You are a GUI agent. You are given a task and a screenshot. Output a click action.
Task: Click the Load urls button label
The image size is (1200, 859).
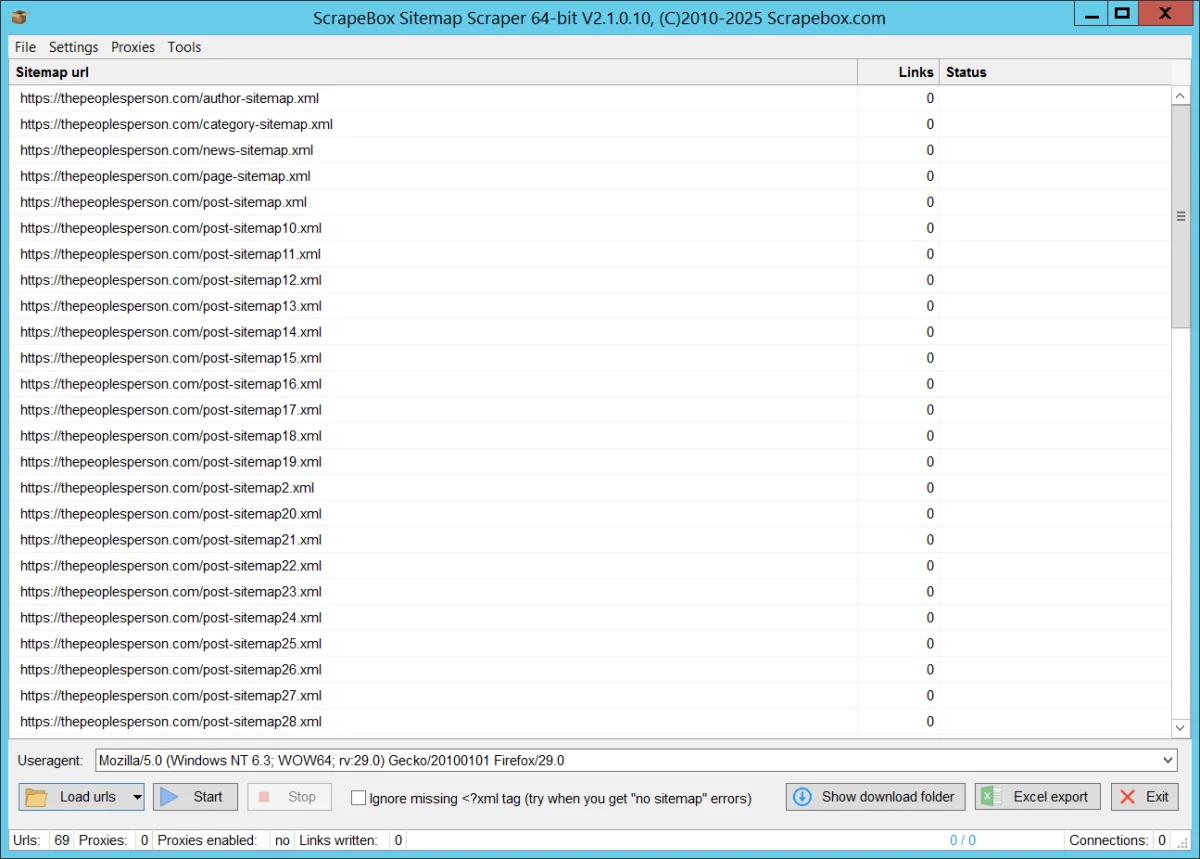[88, 797]
